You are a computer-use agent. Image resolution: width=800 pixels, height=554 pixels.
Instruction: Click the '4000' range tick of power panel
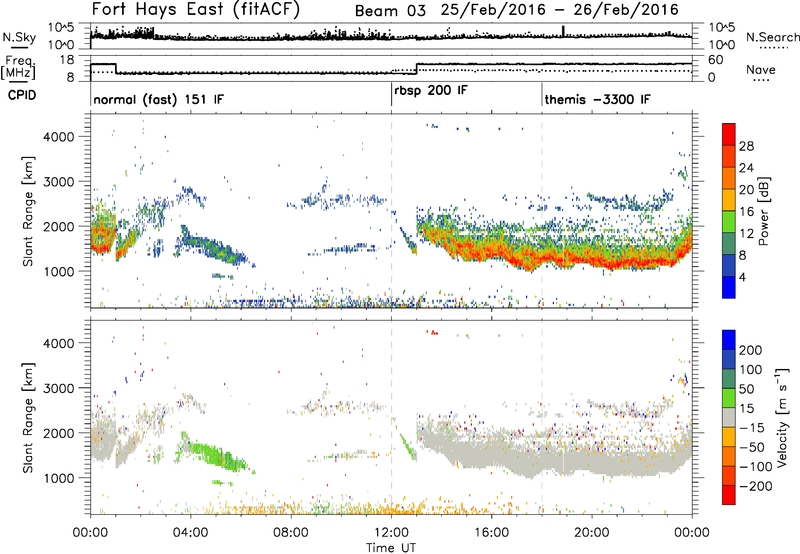59,137
